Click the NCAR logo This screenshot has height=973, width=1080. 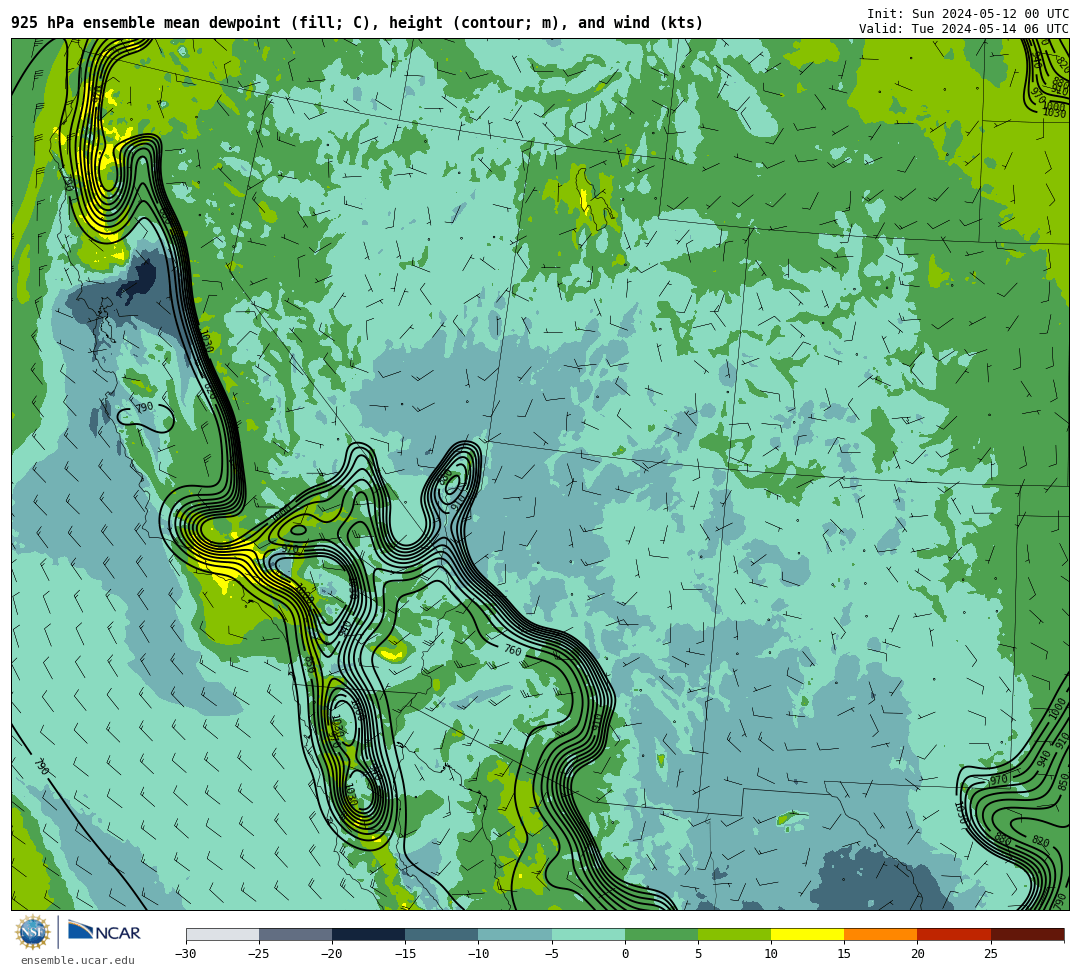pos(104,932)
